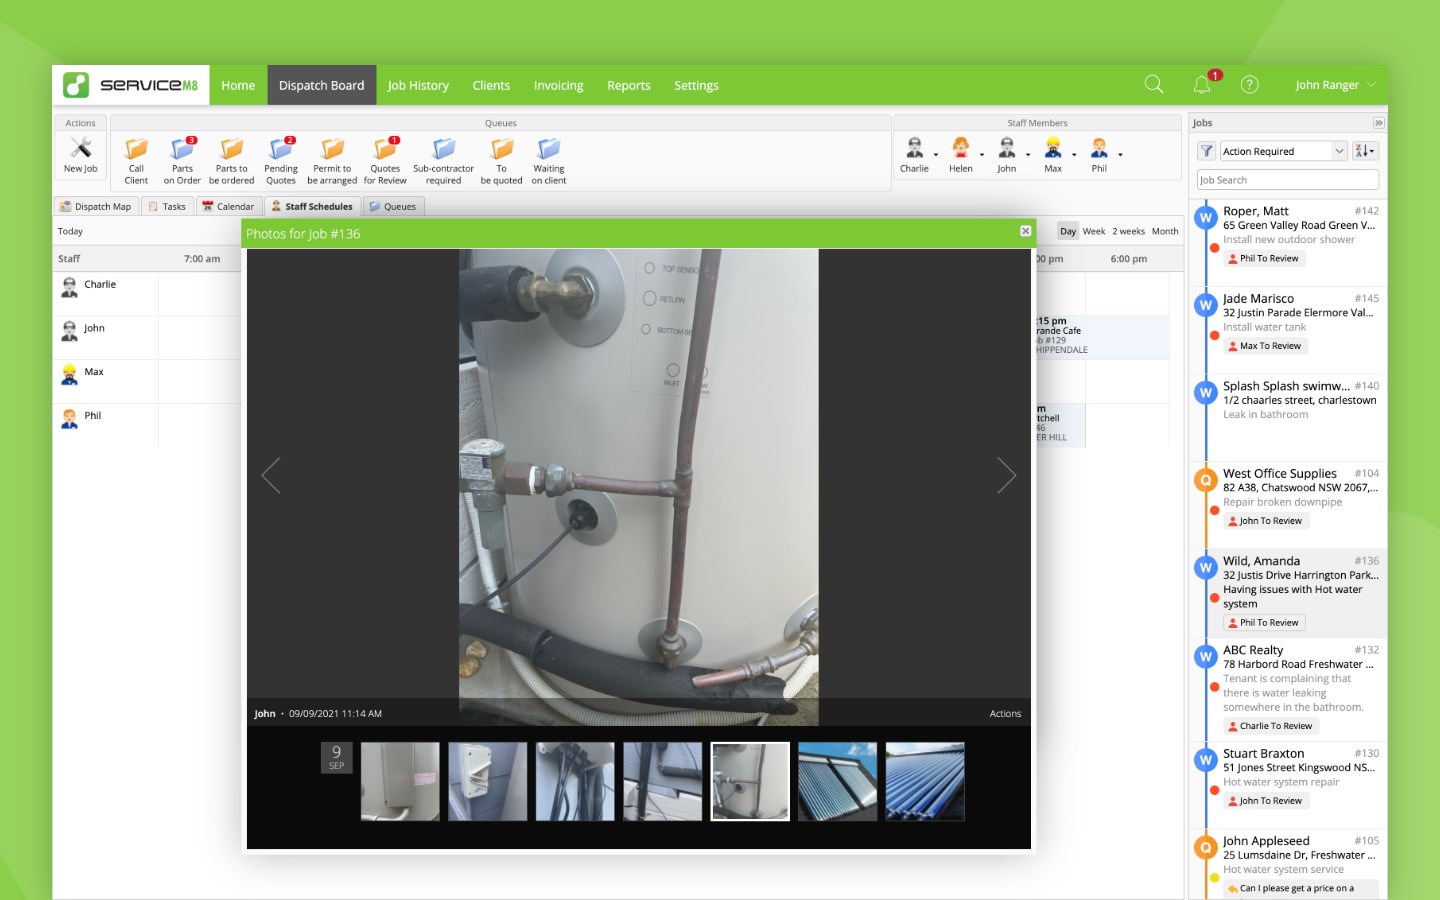Click into the Job Search field
Image resolution: width=1440 pixels, height=900 pixels.
coord(1288,180)
